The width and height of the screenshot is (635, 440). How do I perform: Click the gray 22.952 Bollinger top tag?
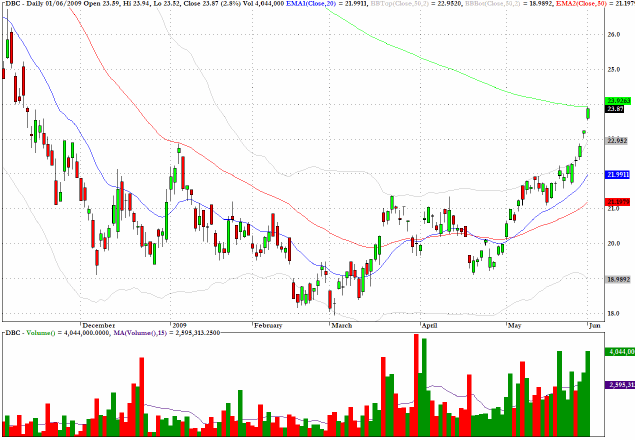tap(617, 141)
